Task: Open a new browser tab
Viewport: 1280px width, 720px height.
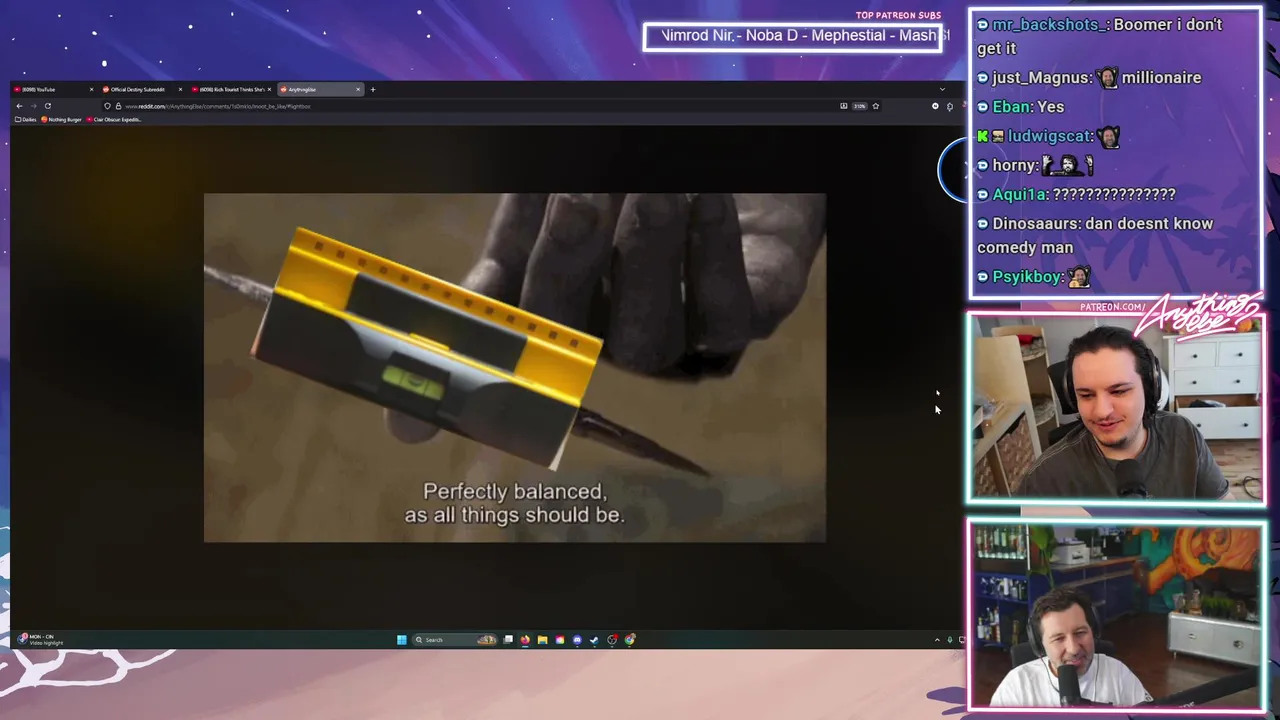Action: 373,89
